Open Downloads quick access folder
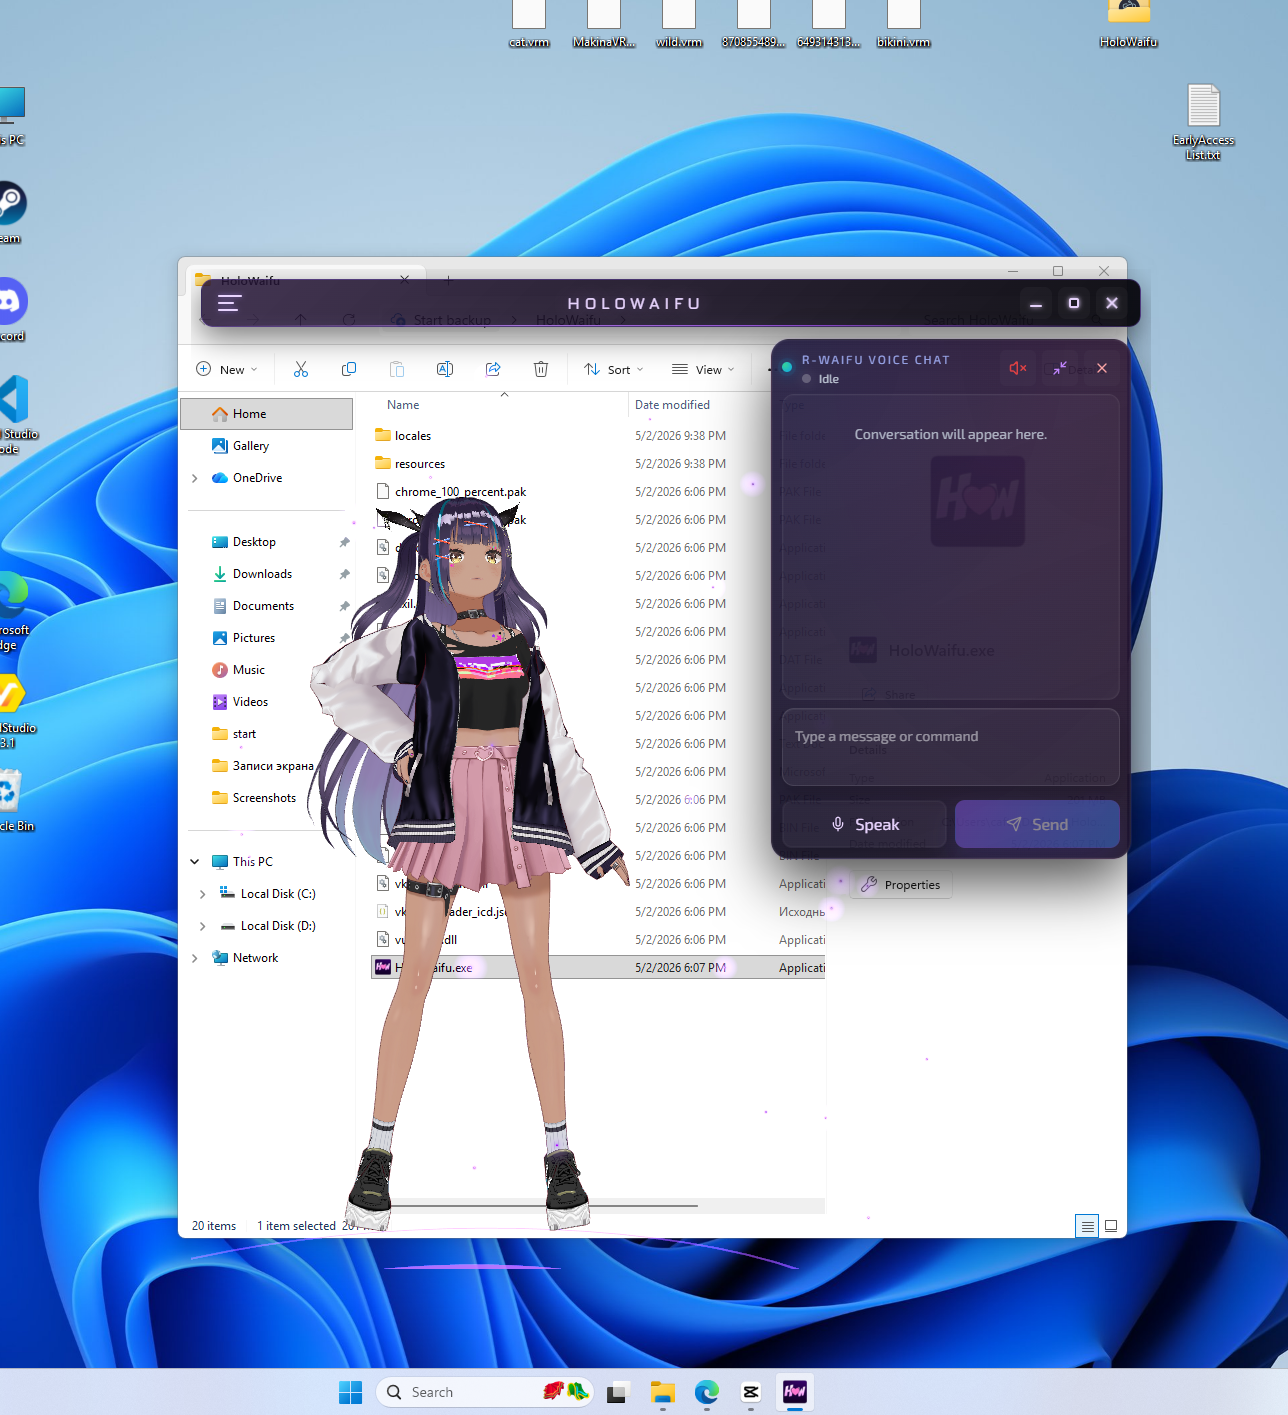Screen dimensions: 1288x1415 point(262,574)
